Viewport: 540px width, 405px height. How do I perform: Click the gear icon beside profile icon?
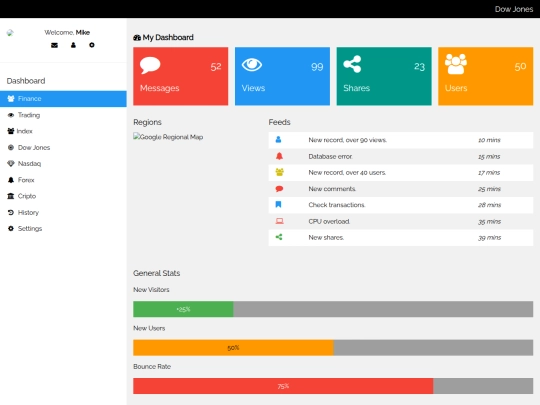[x=92, y=45]
